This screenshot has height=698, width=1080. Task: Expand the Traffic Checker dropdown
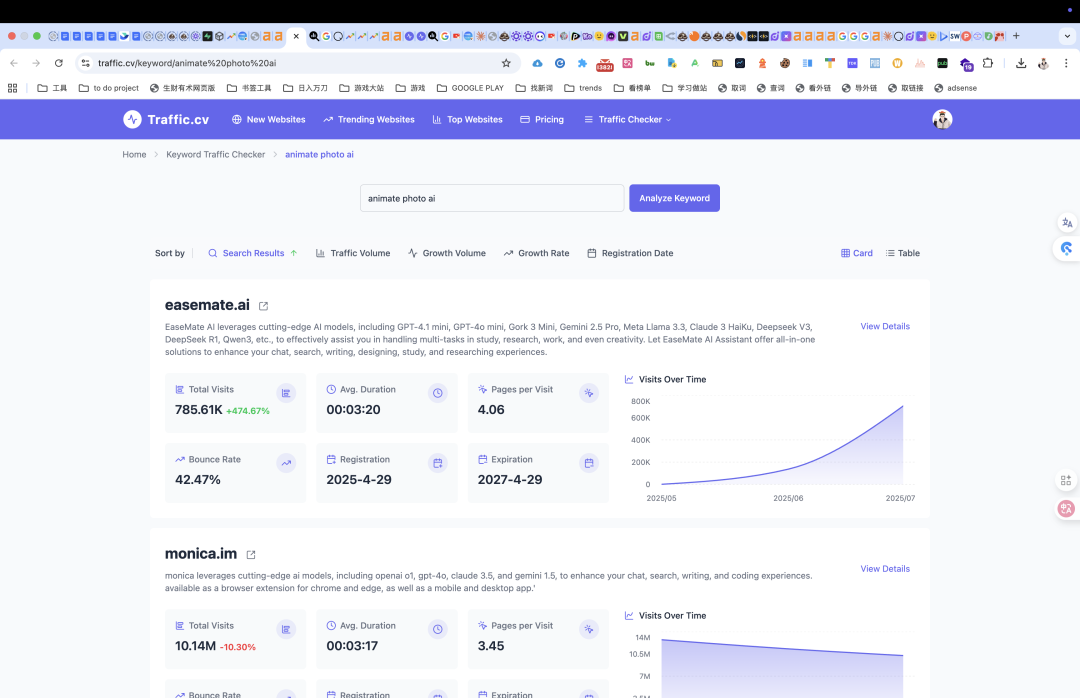click(627, 119)
